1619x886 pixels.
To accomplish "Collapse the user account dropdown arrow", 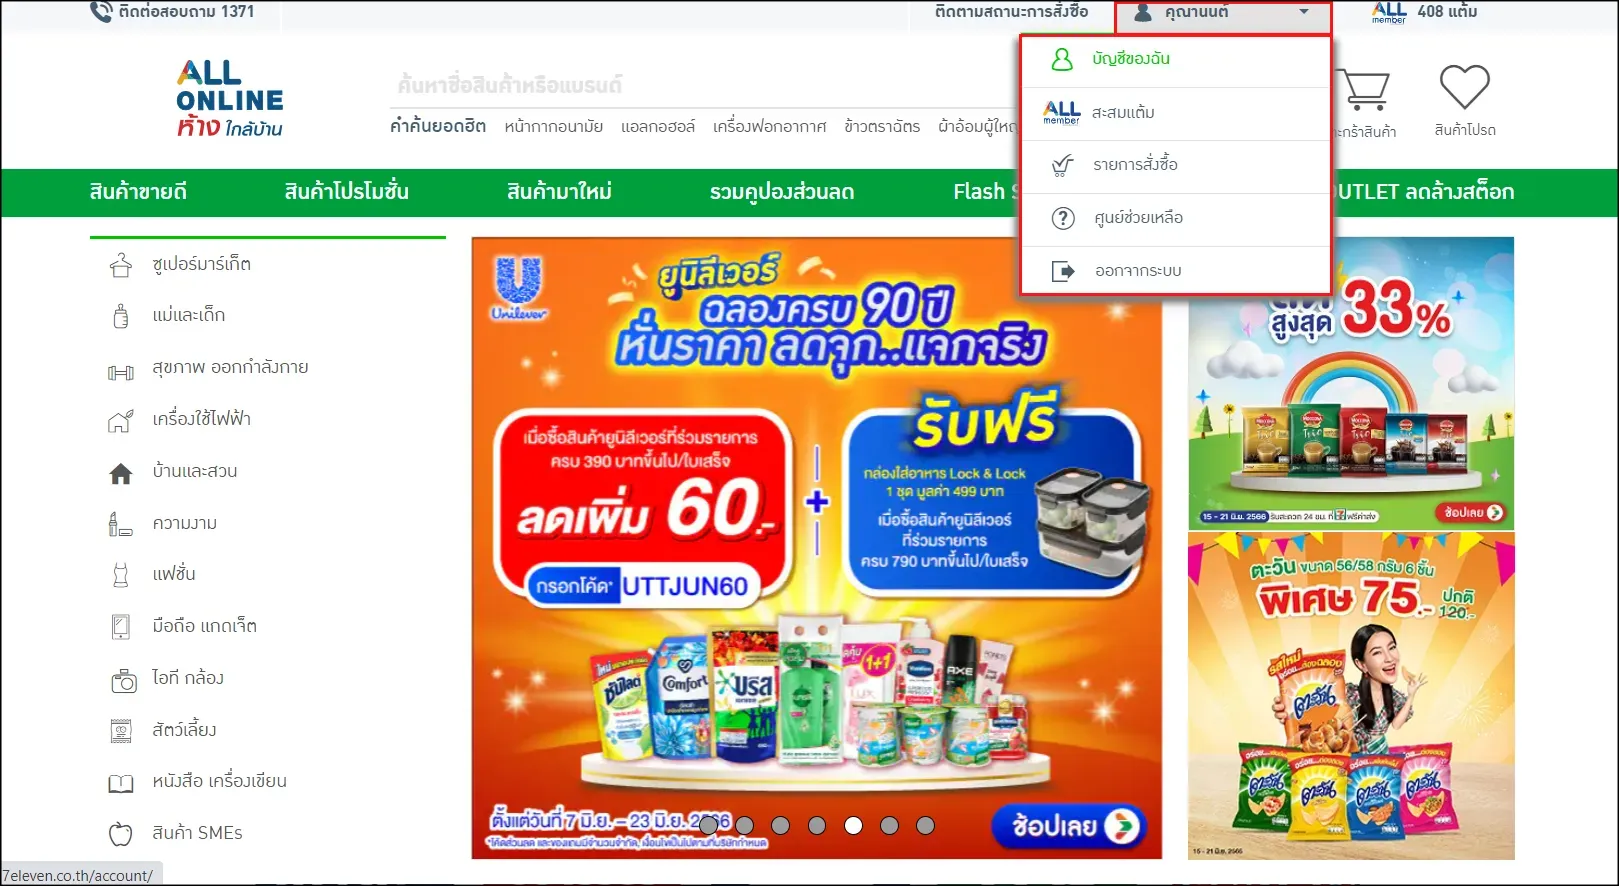I will tap(1303, 13).
